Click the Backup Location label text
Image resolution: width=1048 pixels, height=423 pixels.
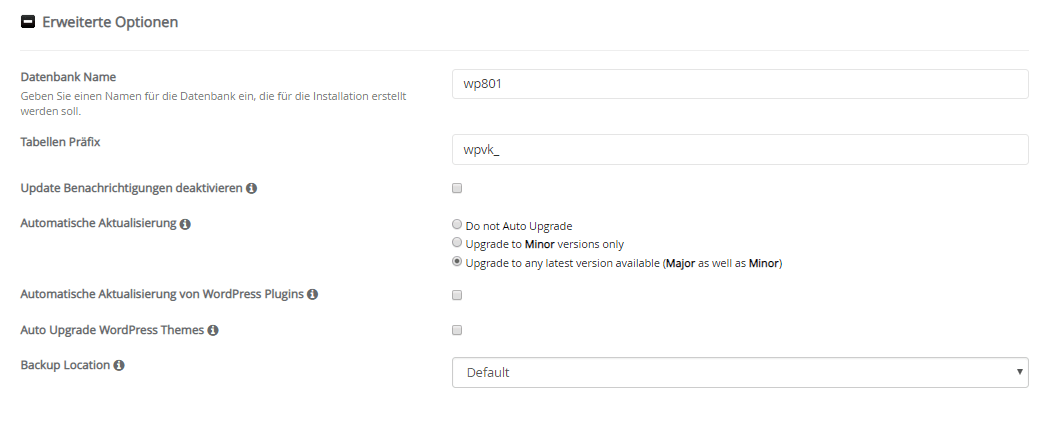[x=66, y=365]
